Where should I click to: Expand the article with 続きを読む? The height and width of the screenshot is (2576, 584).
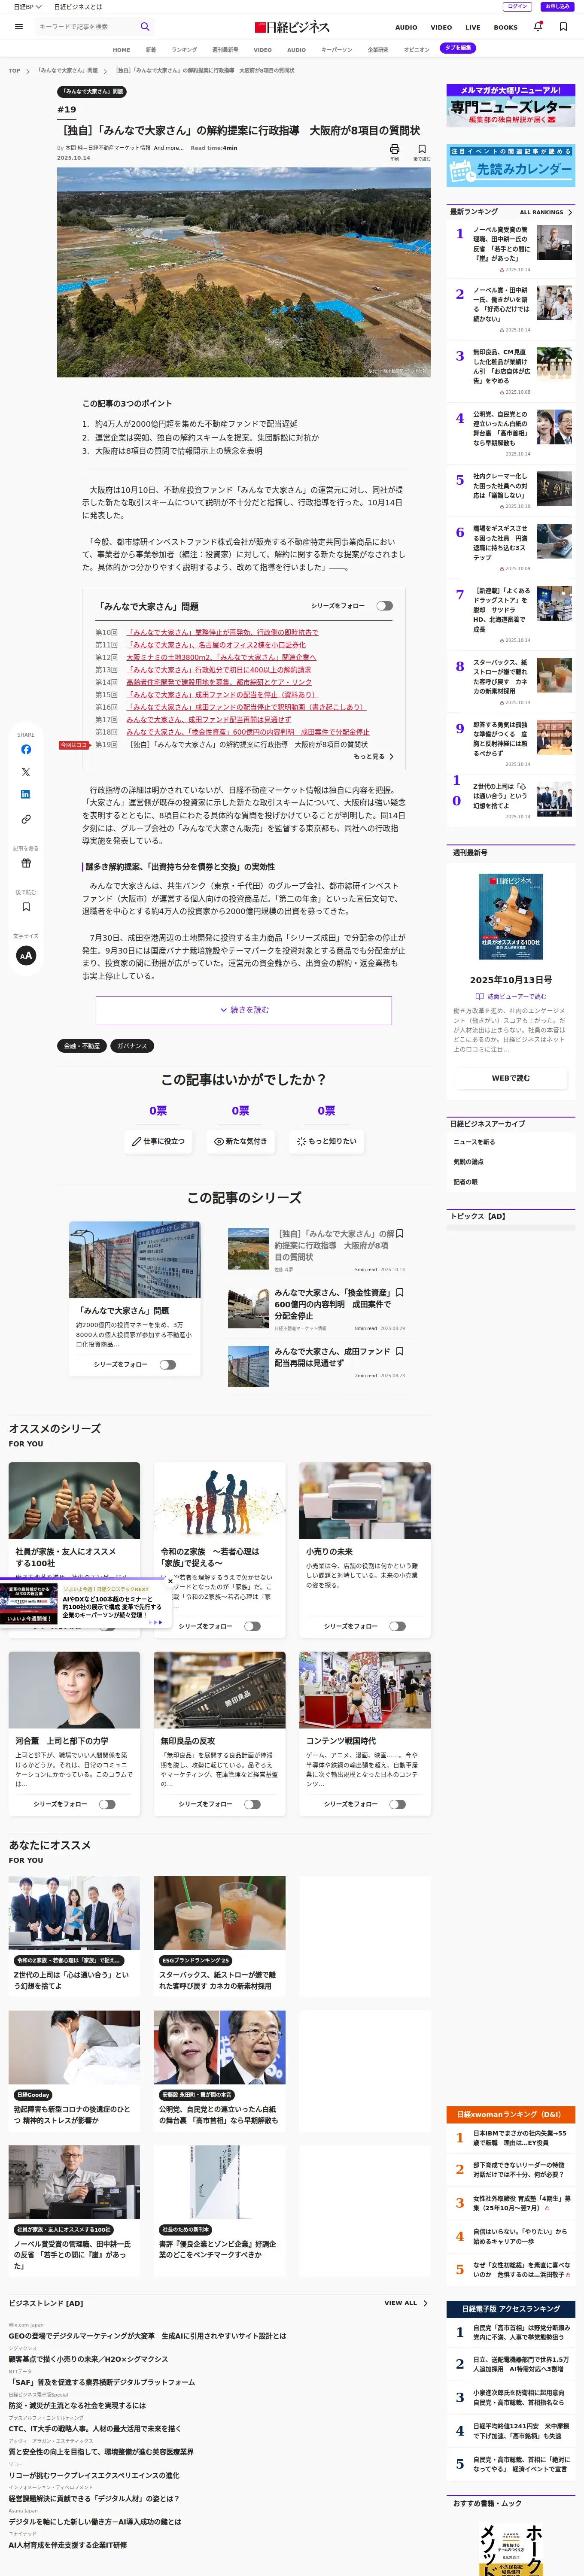click(244, 1010)
